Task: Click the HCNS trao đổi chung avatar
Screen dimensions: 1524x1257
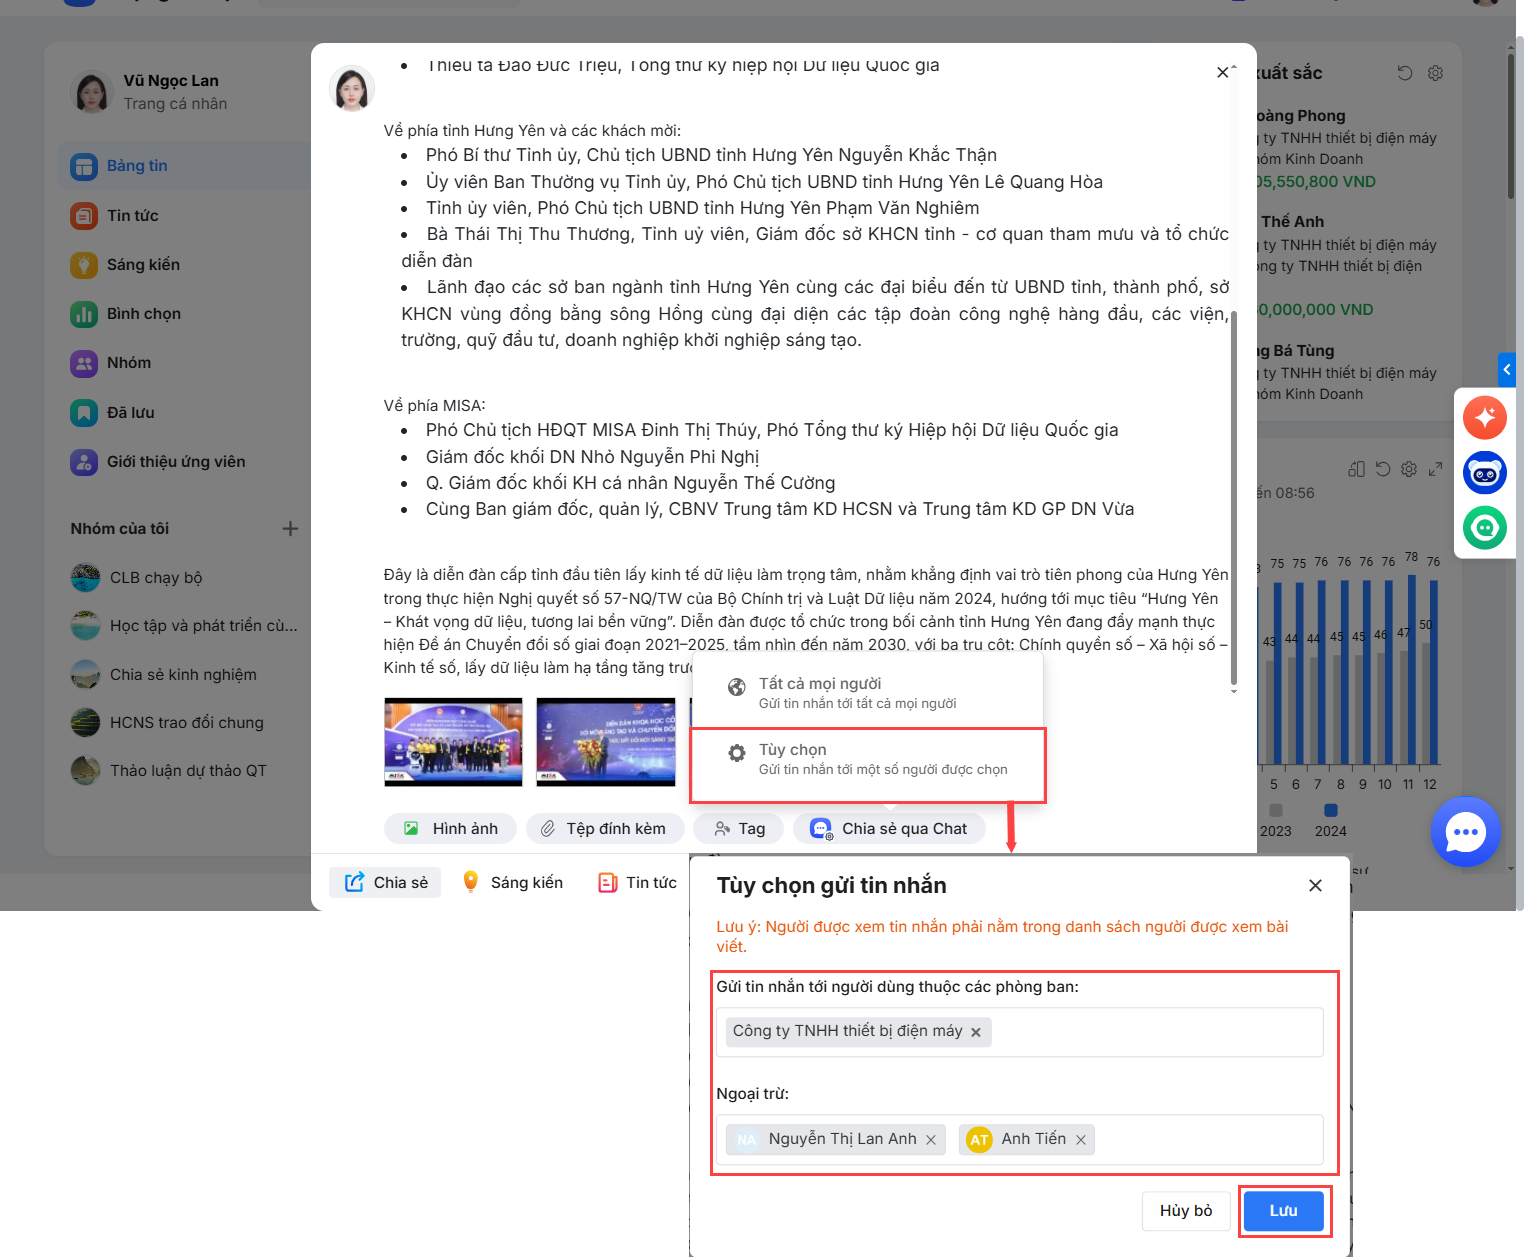Action: [x=86, y=722]
